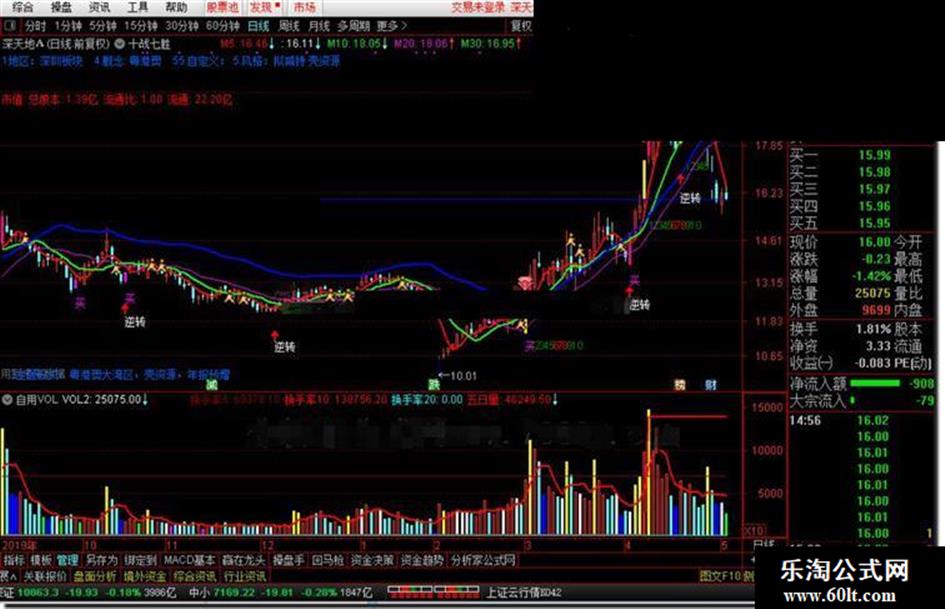Screen dimensions: 945x609
Task: Click the 深圳板块 region link
Action: (61, 61)
